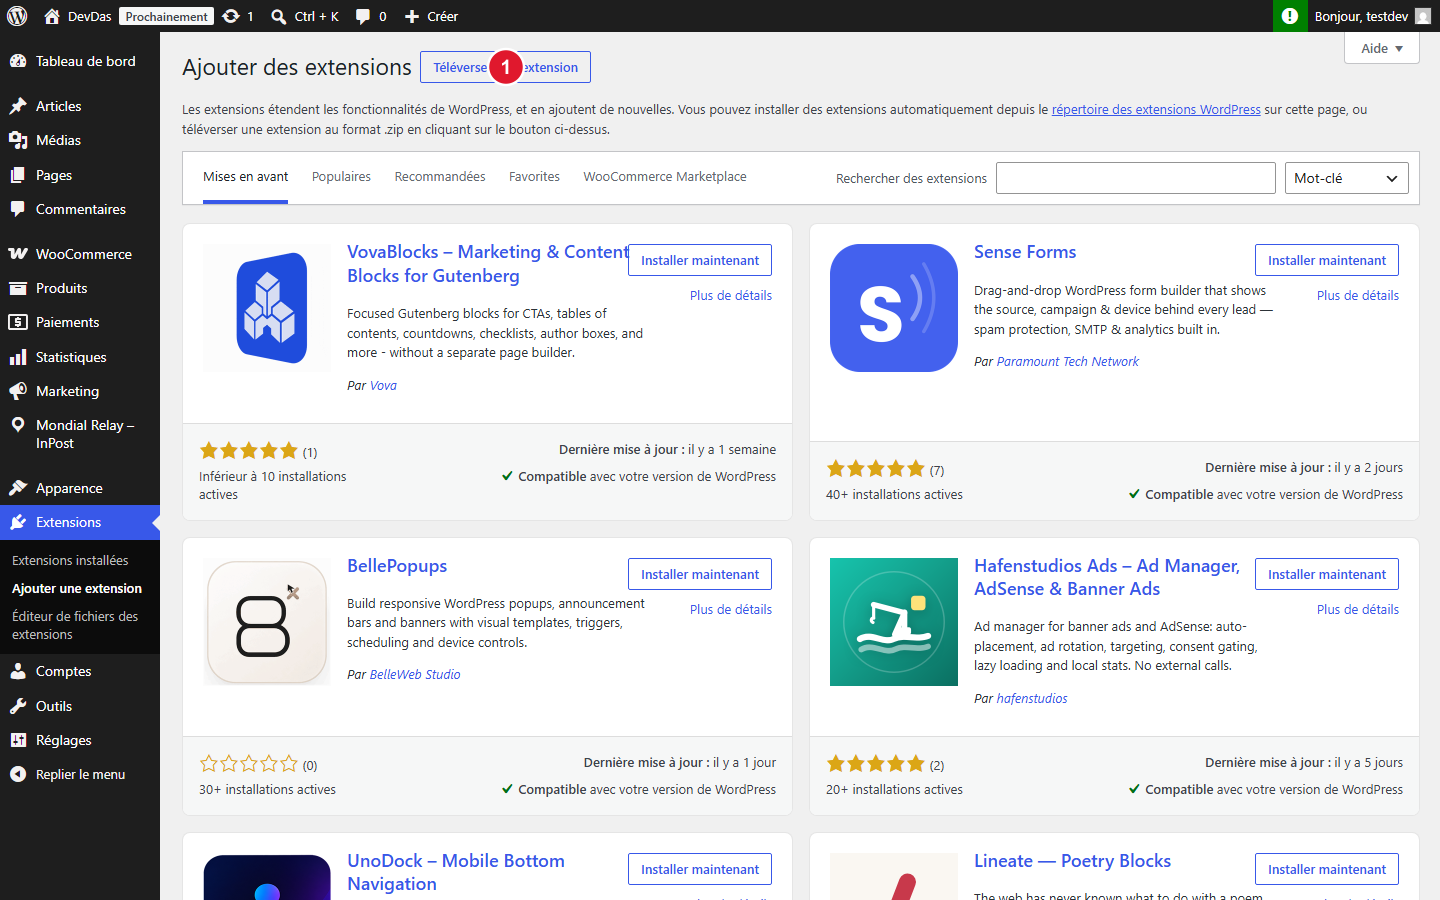Open author link Vova
The width and height of the screenshot is (1440, 900).
(383, 386)
